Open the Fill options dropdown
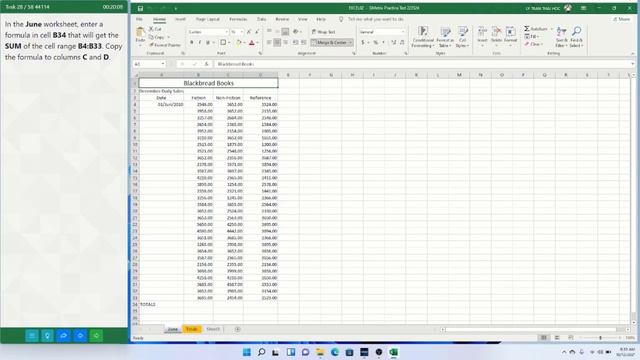This screenshot has height=360, width=640. (x=532, y=37)
